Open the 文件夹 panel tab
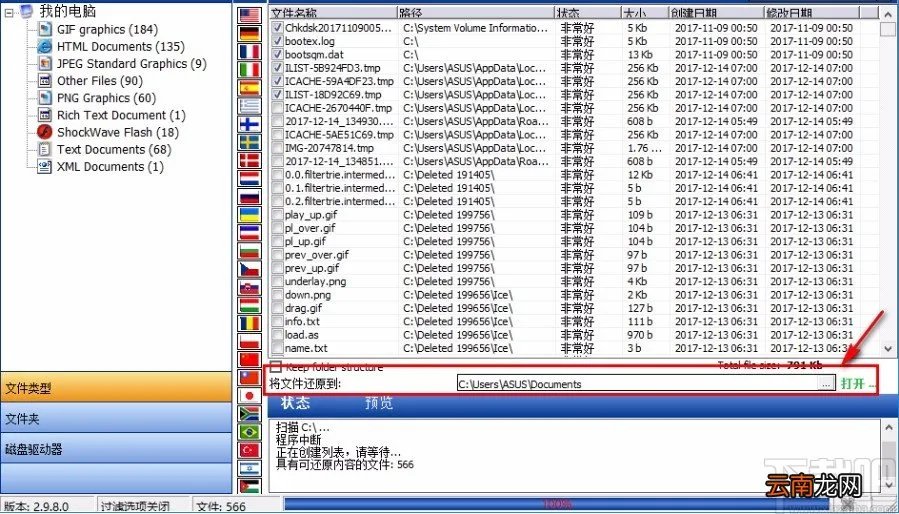Image resolution: width=899 pixels, height=514 pixels. click(116, 418)
